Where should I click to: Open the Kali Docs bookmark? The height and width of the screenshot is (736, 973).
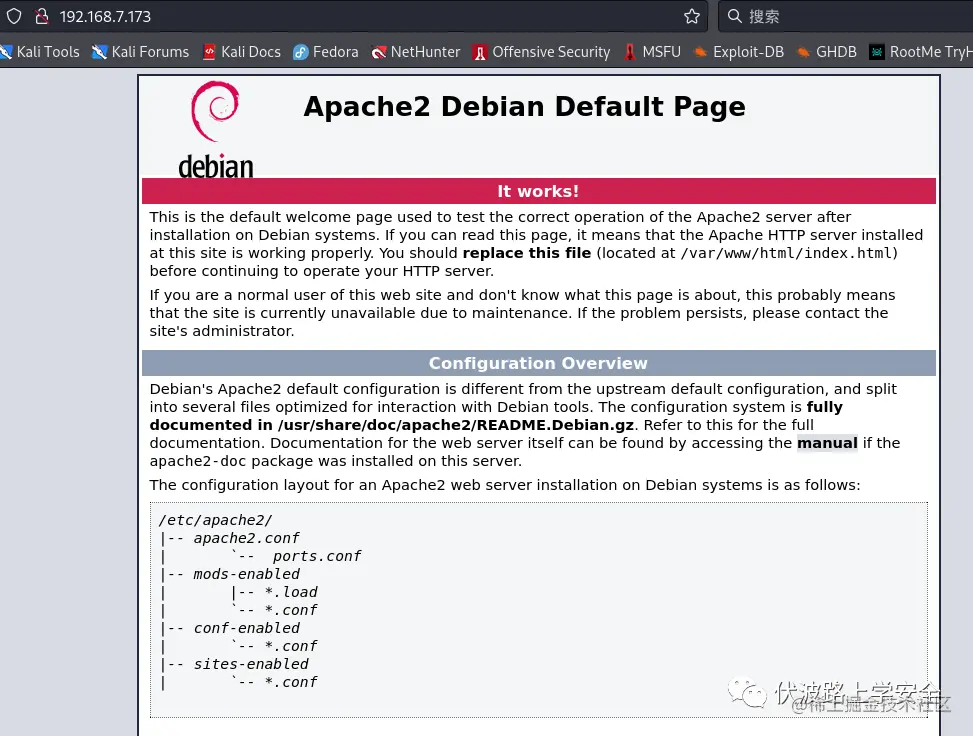pyautogui.click(x=242, y=52)
